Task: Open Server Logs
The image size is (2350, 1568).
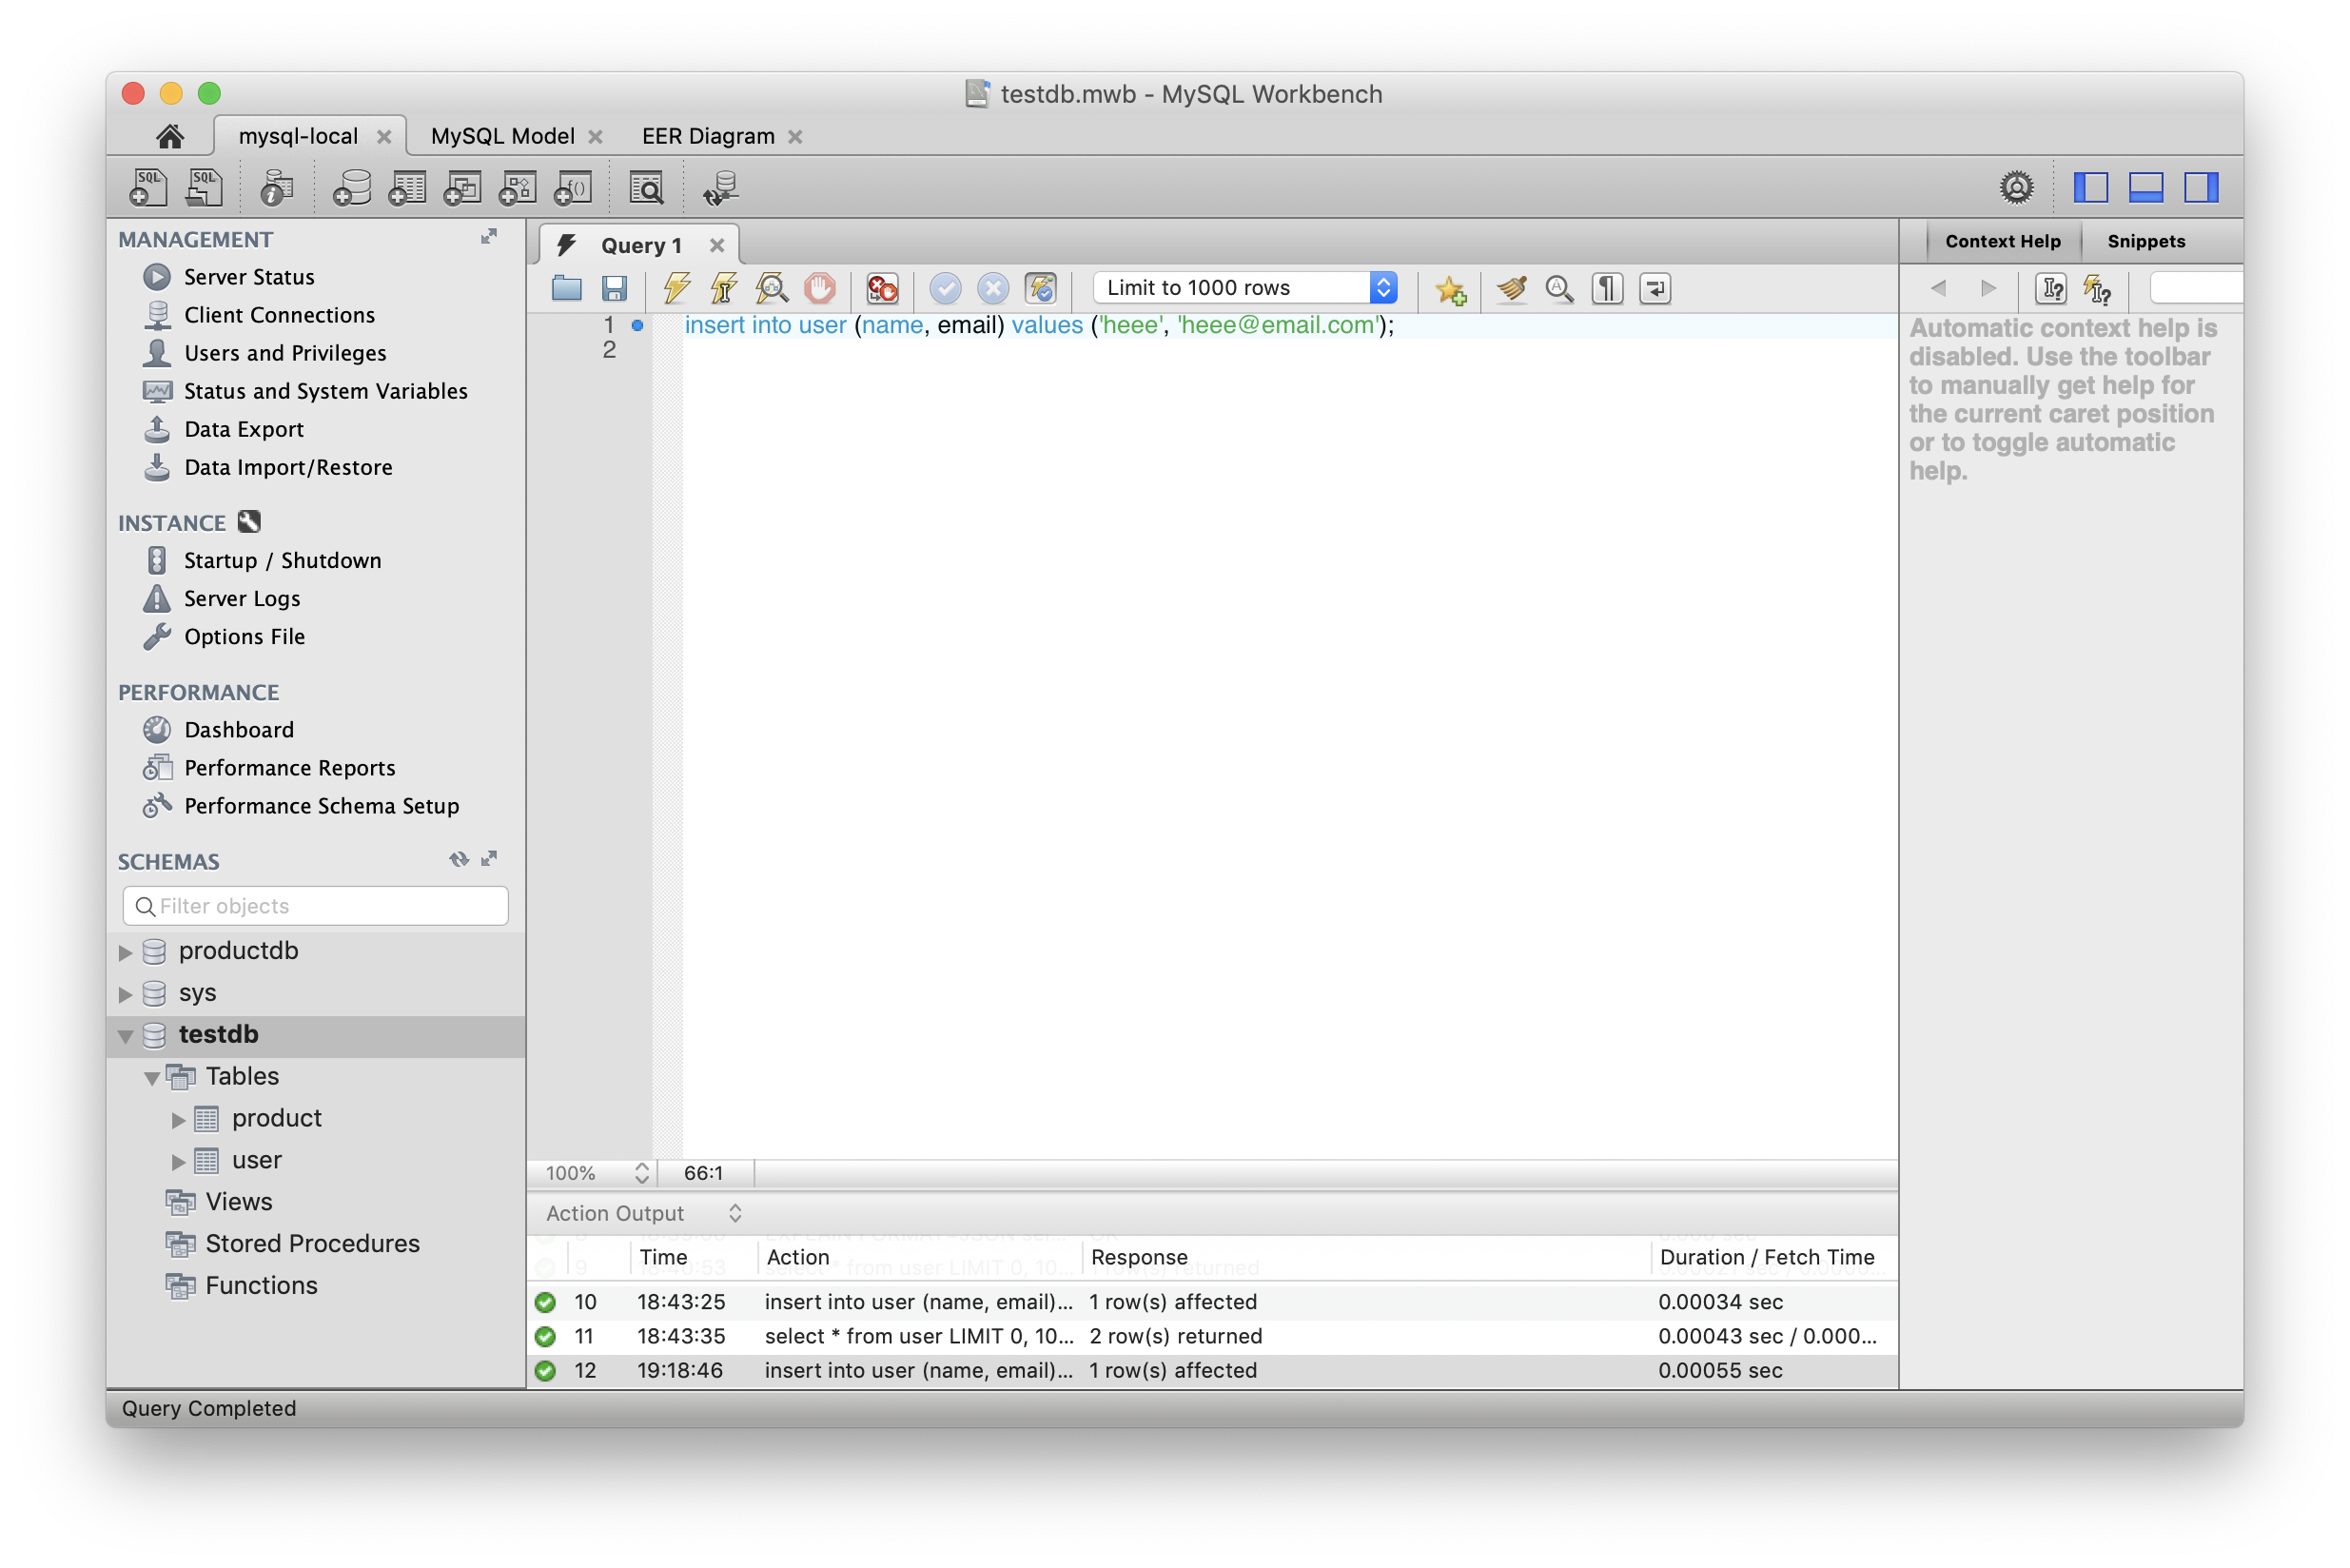Action: (242, 599)
